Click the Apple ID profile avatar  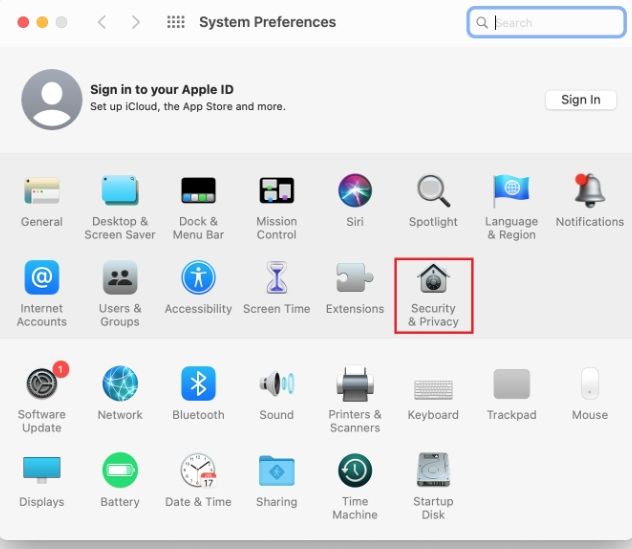point(52,100)
